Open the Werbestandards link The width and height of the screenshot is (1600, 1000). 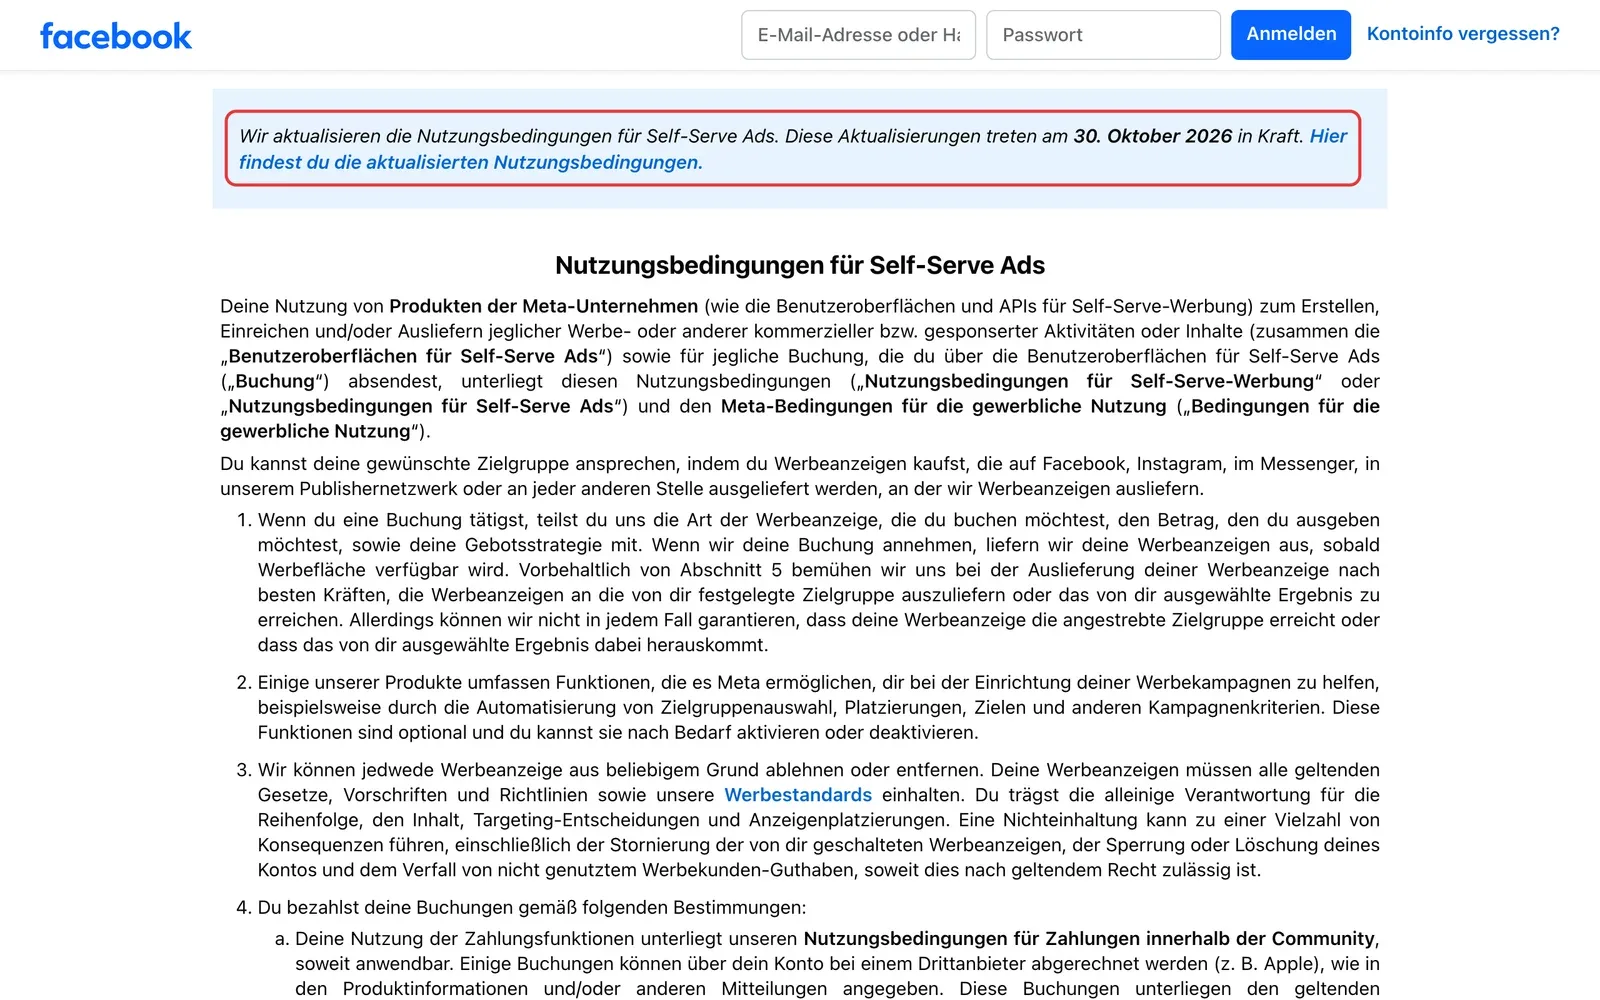pos(798,795)
